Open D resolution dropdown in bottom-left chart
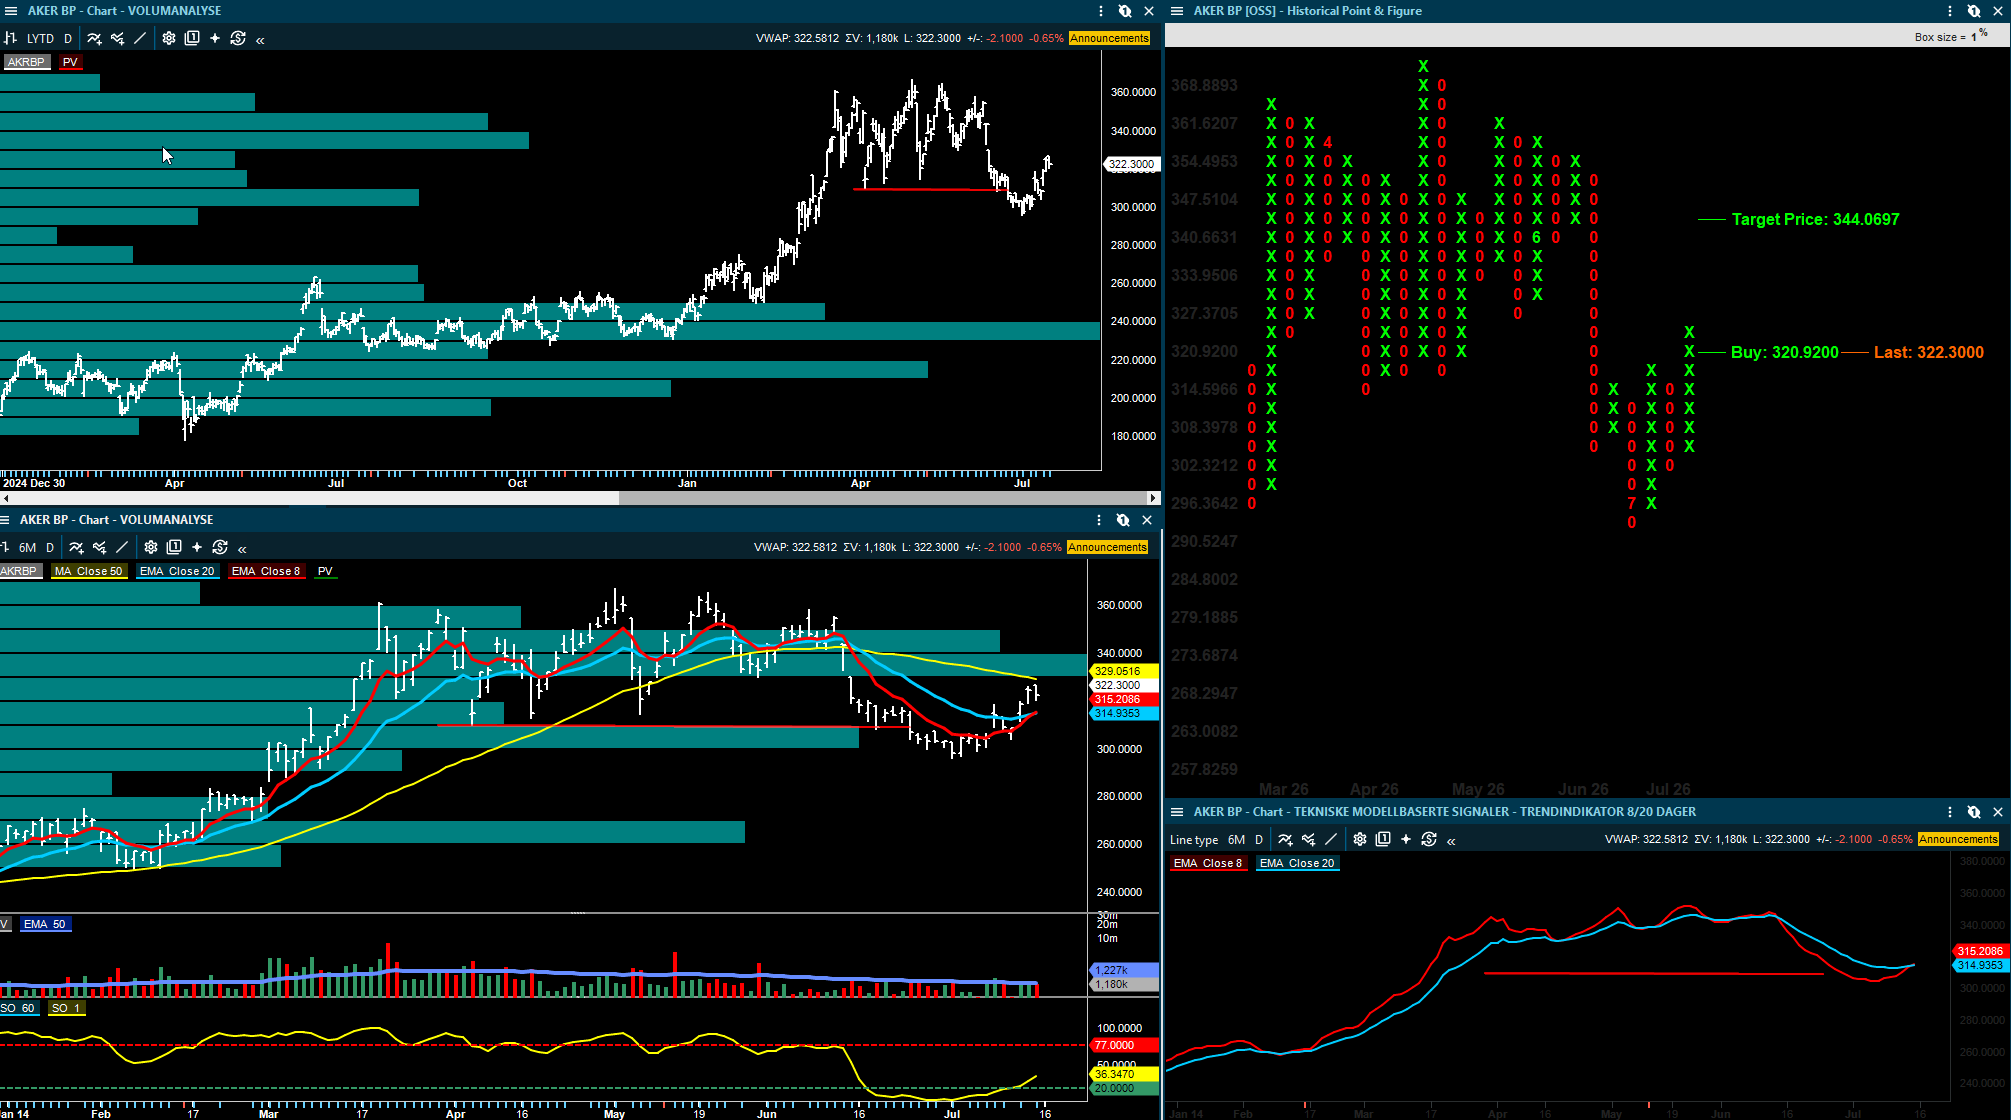2011x1120 pixels. (x=50, y=547)
